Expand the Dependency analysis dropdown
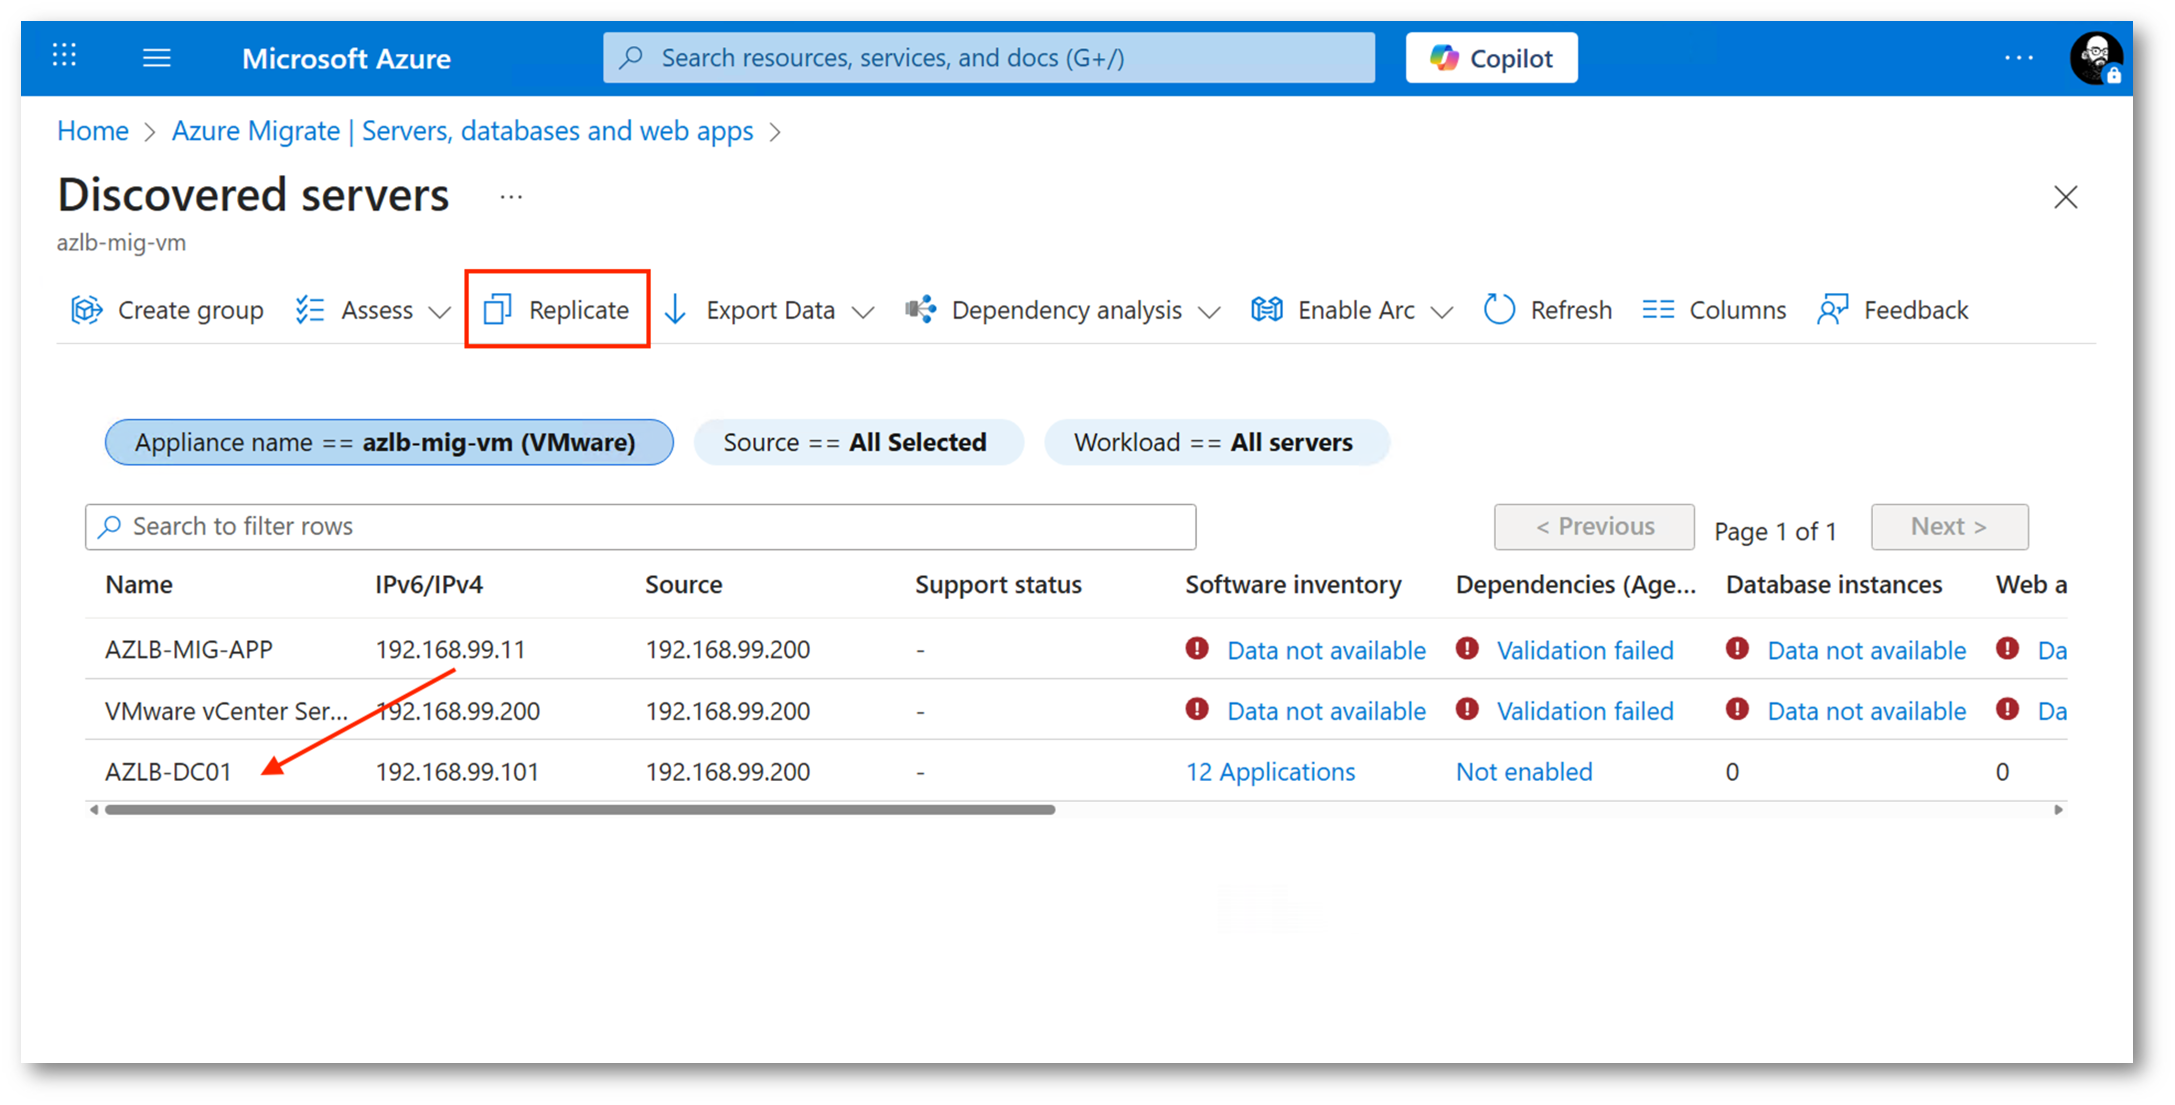2175x1105 pixels. click(1208, 312)
